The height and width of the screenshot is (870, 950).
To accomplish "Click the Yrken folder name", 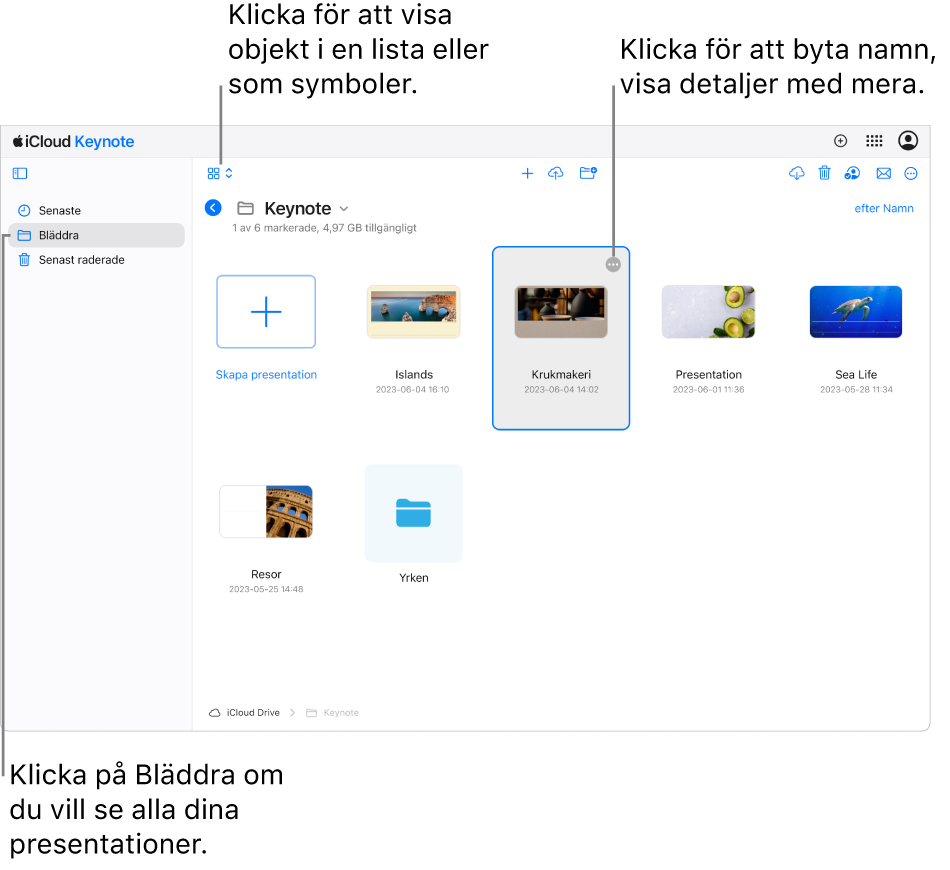I will pos(414,578).
